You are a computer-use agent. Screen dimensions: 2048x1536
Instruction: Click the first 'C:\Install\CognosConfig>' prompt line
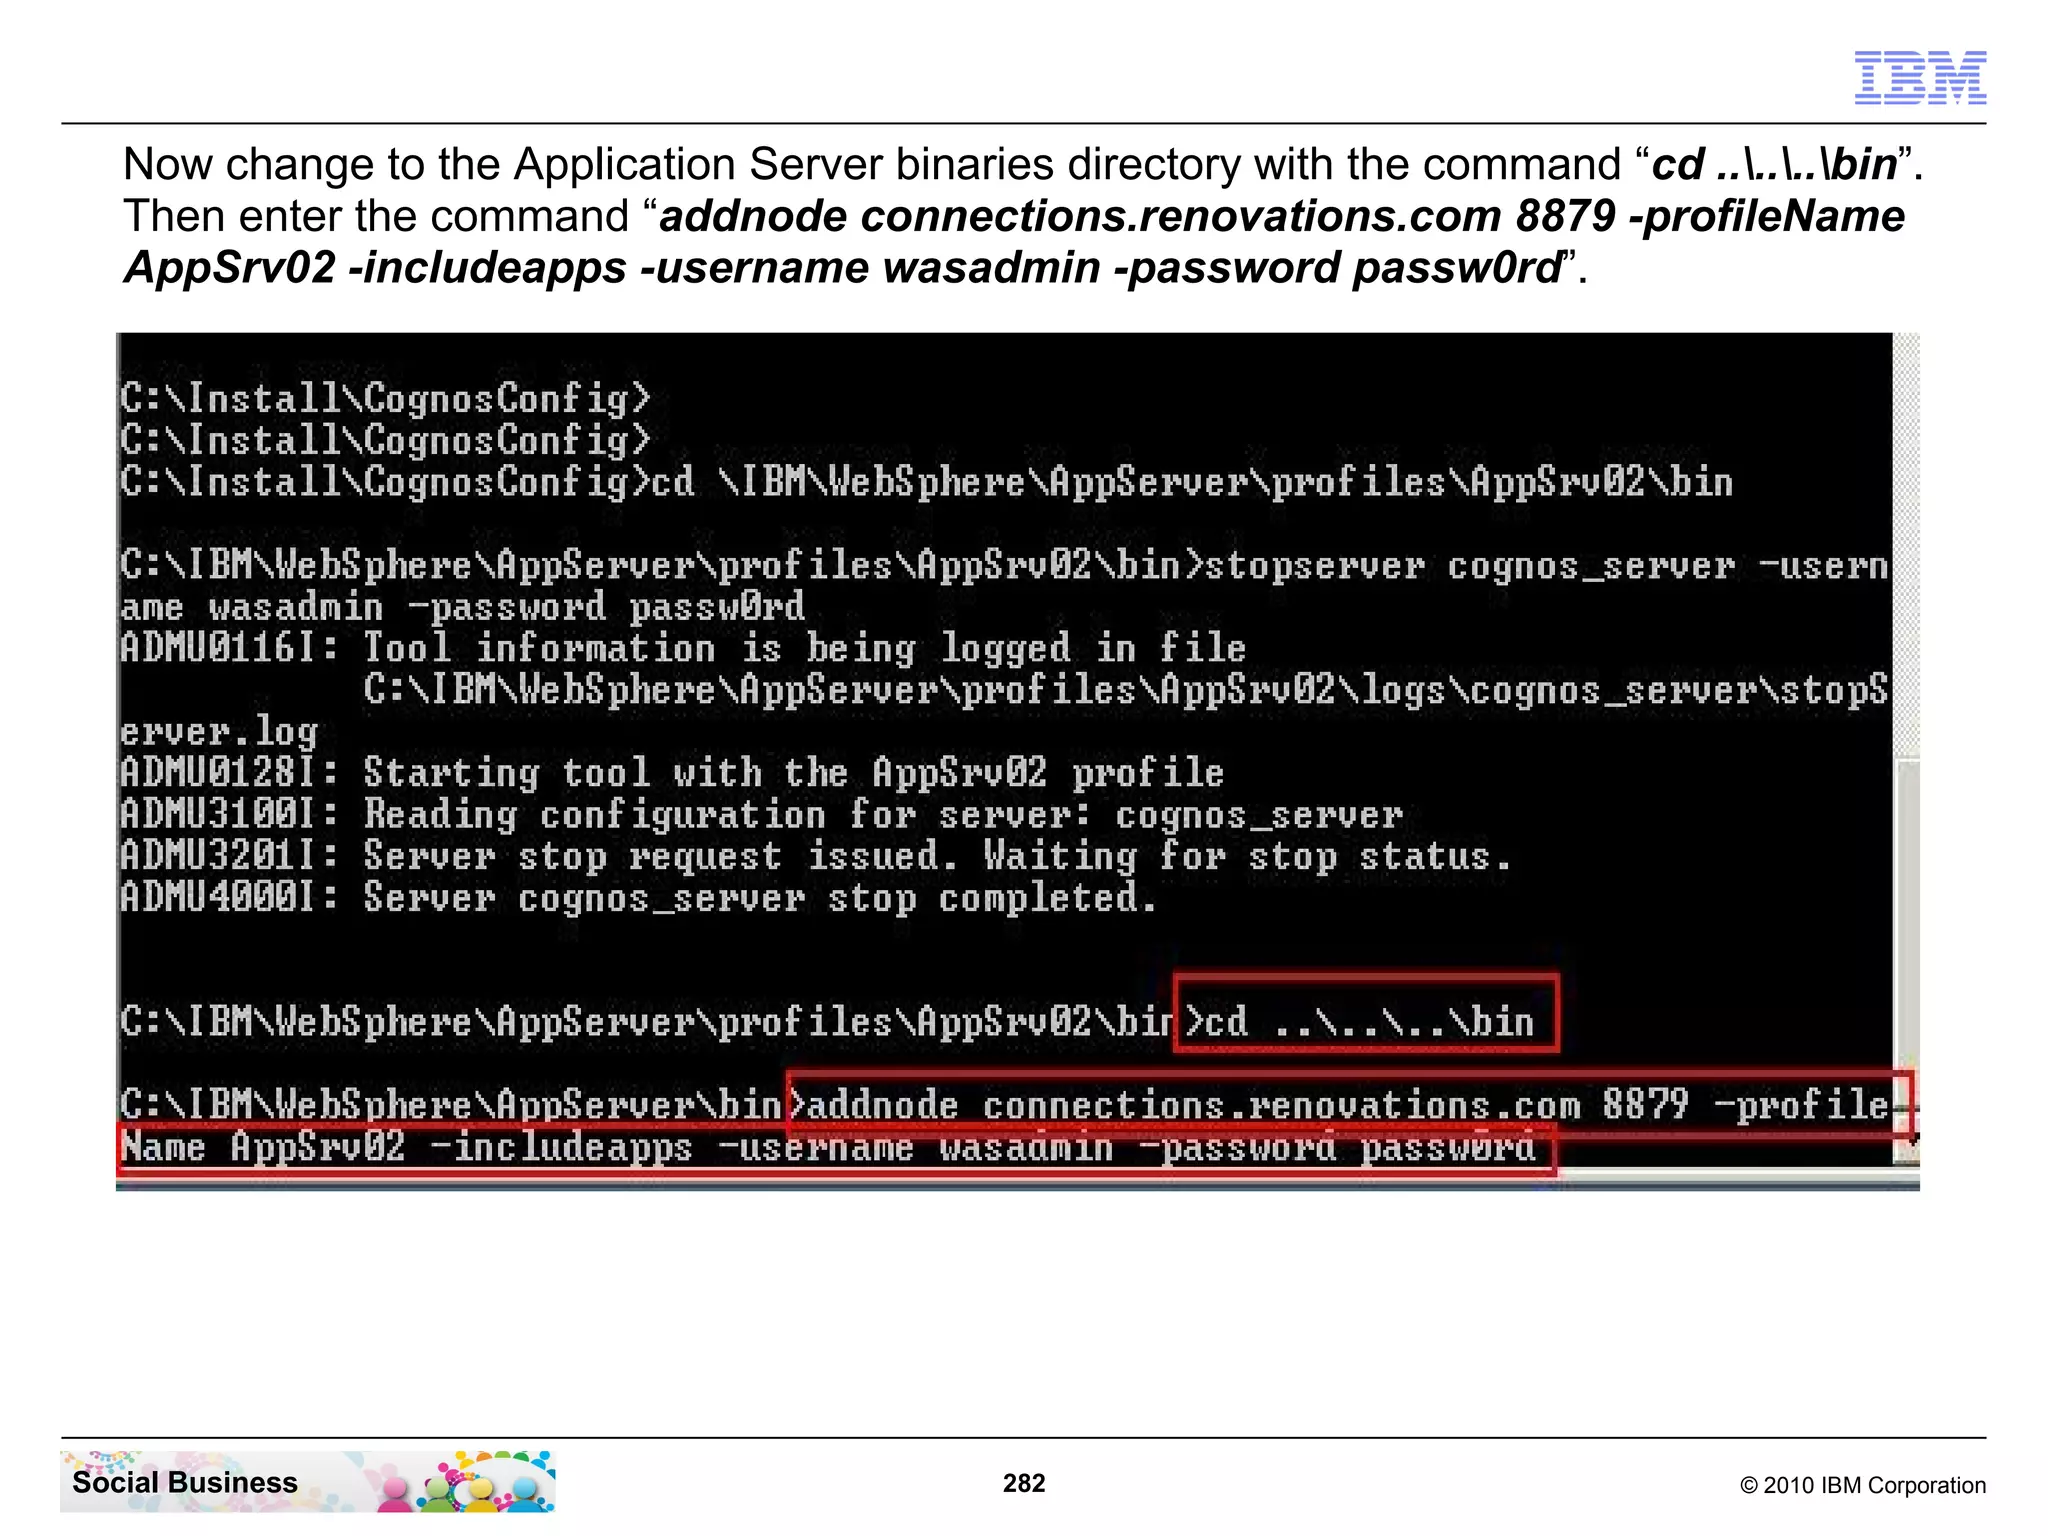(x=385, y=398)
